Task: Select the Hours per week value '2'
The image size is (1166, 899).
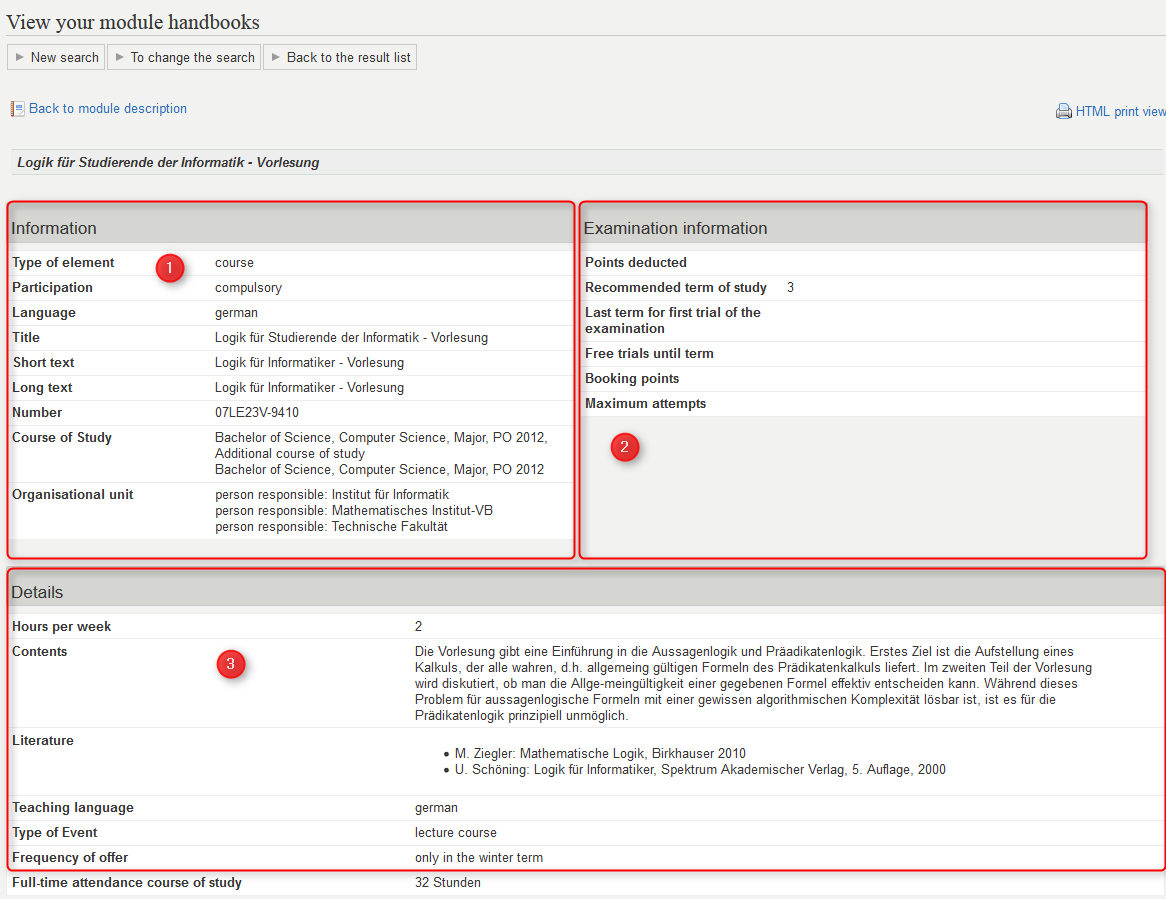Action: tap(419, 627)
